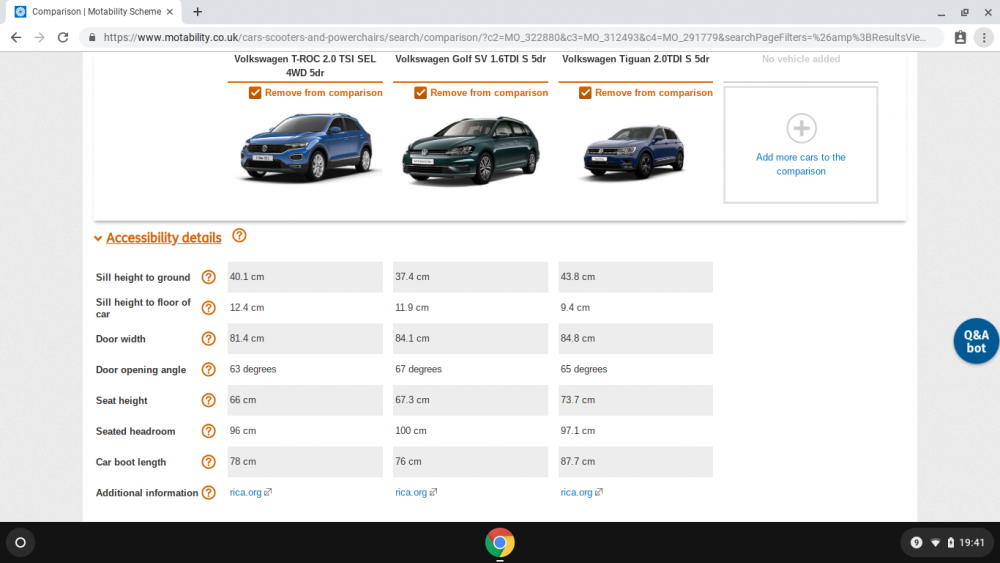Open rica.org link for T-ROC
1000x563 pixels.
point(246,492)
